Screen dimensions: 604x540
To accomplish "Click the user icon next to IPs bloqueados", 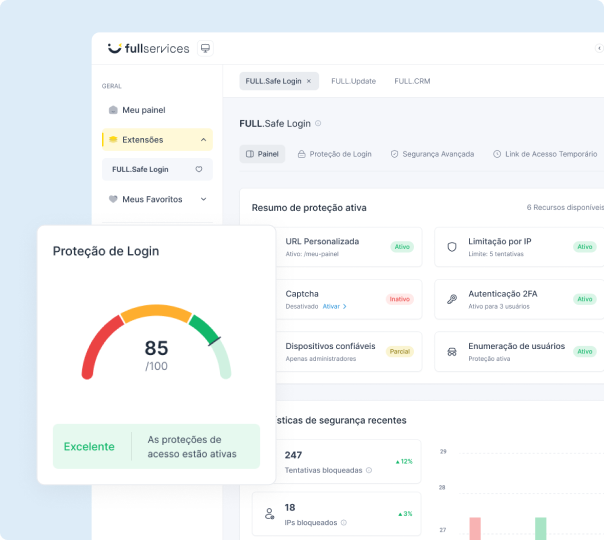I will pos(269,513).
